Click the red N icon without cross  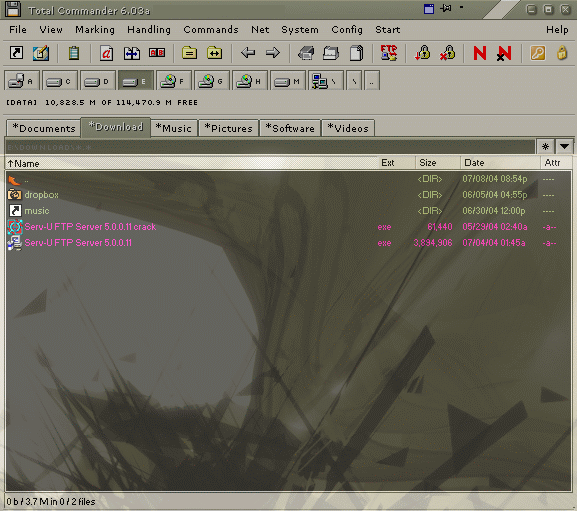[479, 53]
